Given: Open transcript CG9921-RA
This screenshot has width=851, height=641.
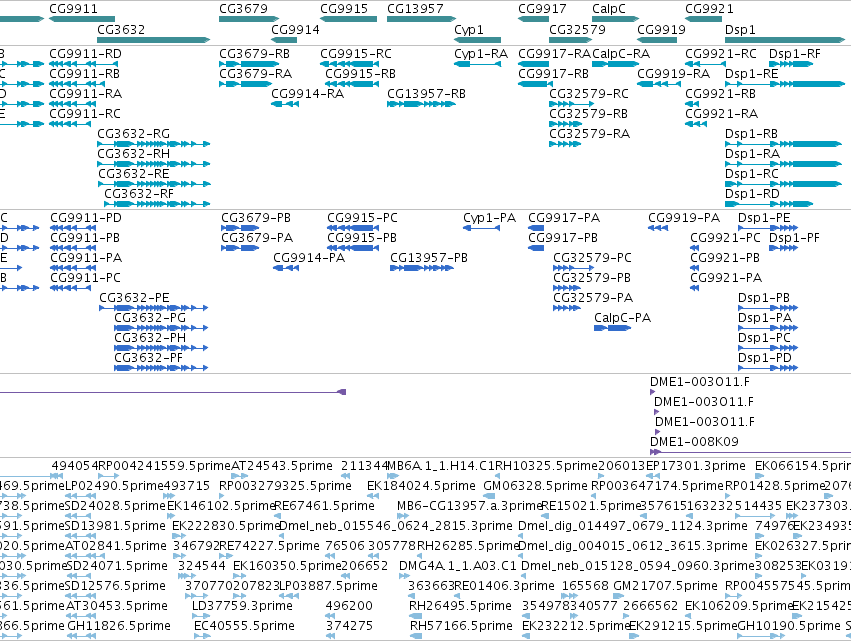Looking at the screenshot, I should [x=696, y=124].
